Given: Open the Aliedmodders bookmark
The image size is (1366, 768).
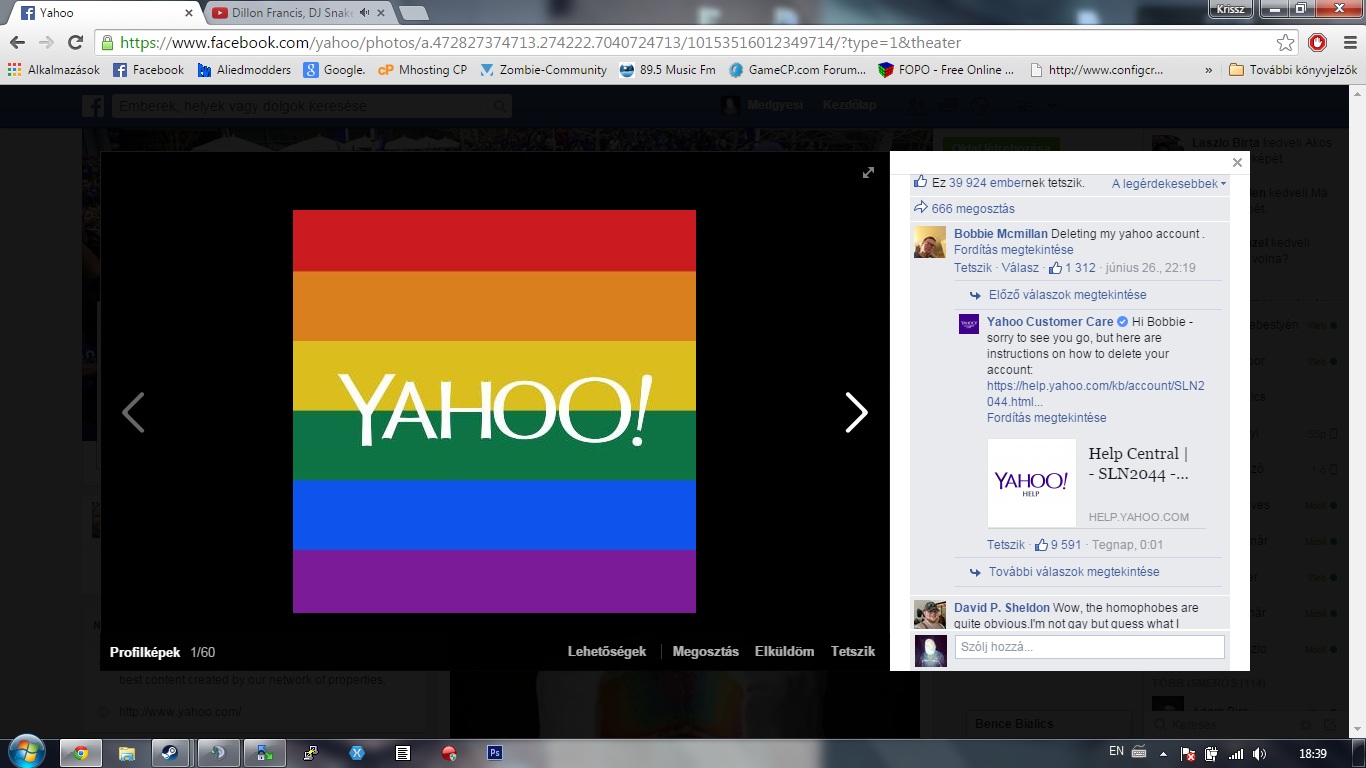Looking at the screenshot, I should tap(244, 70).
